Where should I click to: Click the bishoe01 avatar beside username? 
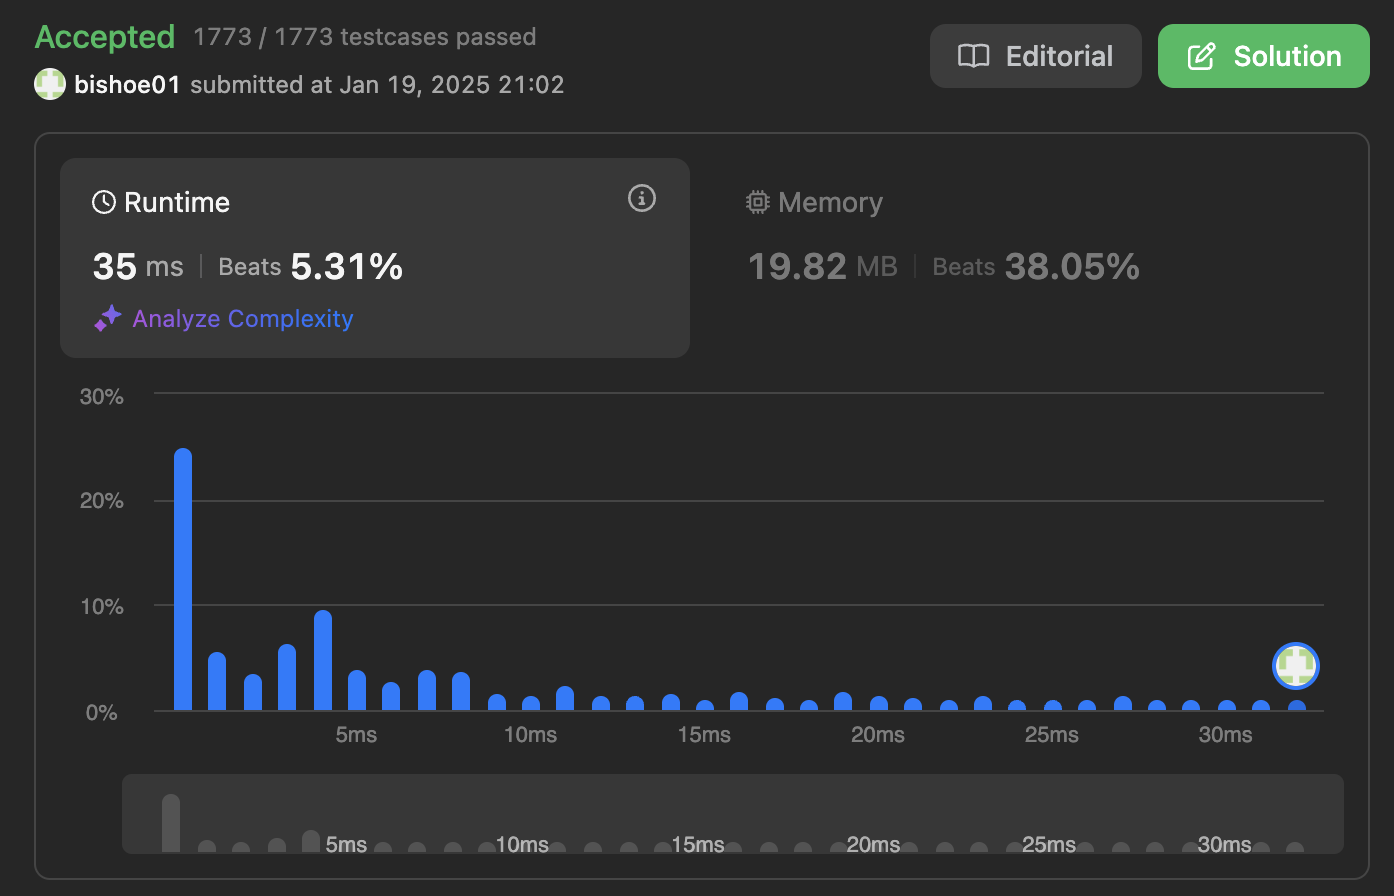pyautogui.click(x=50, y=85)
